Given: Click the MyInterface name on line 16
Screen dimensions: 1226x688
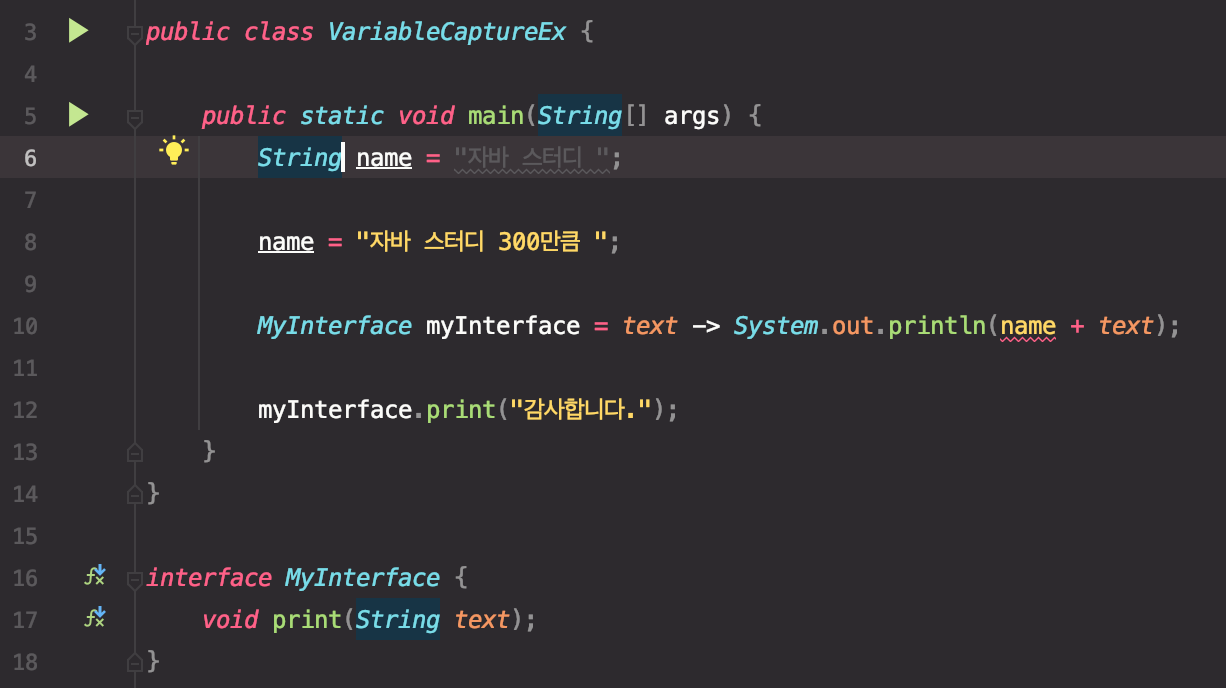Looking at the screenshot, I should click(x=362, y=578).
